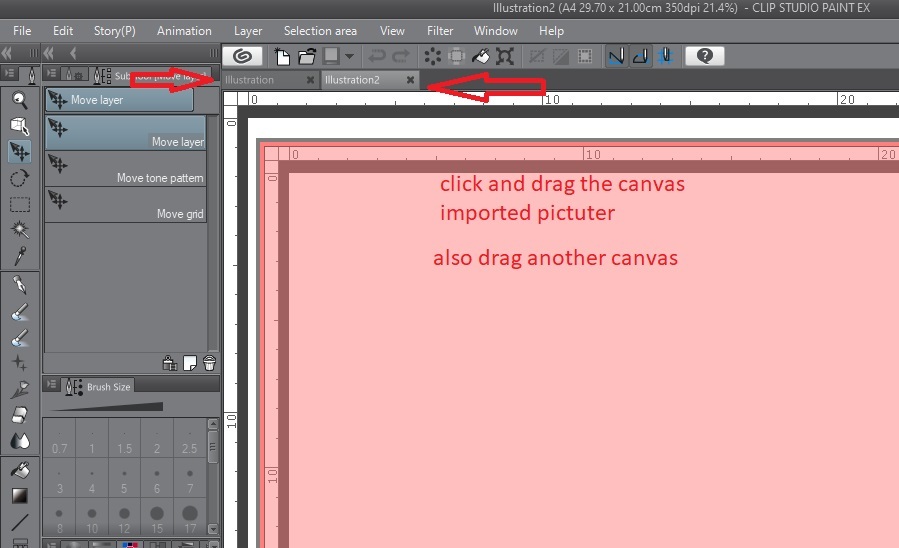Click the single left arrow on dock bar
Viewport: 899px width, 548px height.
click(73, 53)
